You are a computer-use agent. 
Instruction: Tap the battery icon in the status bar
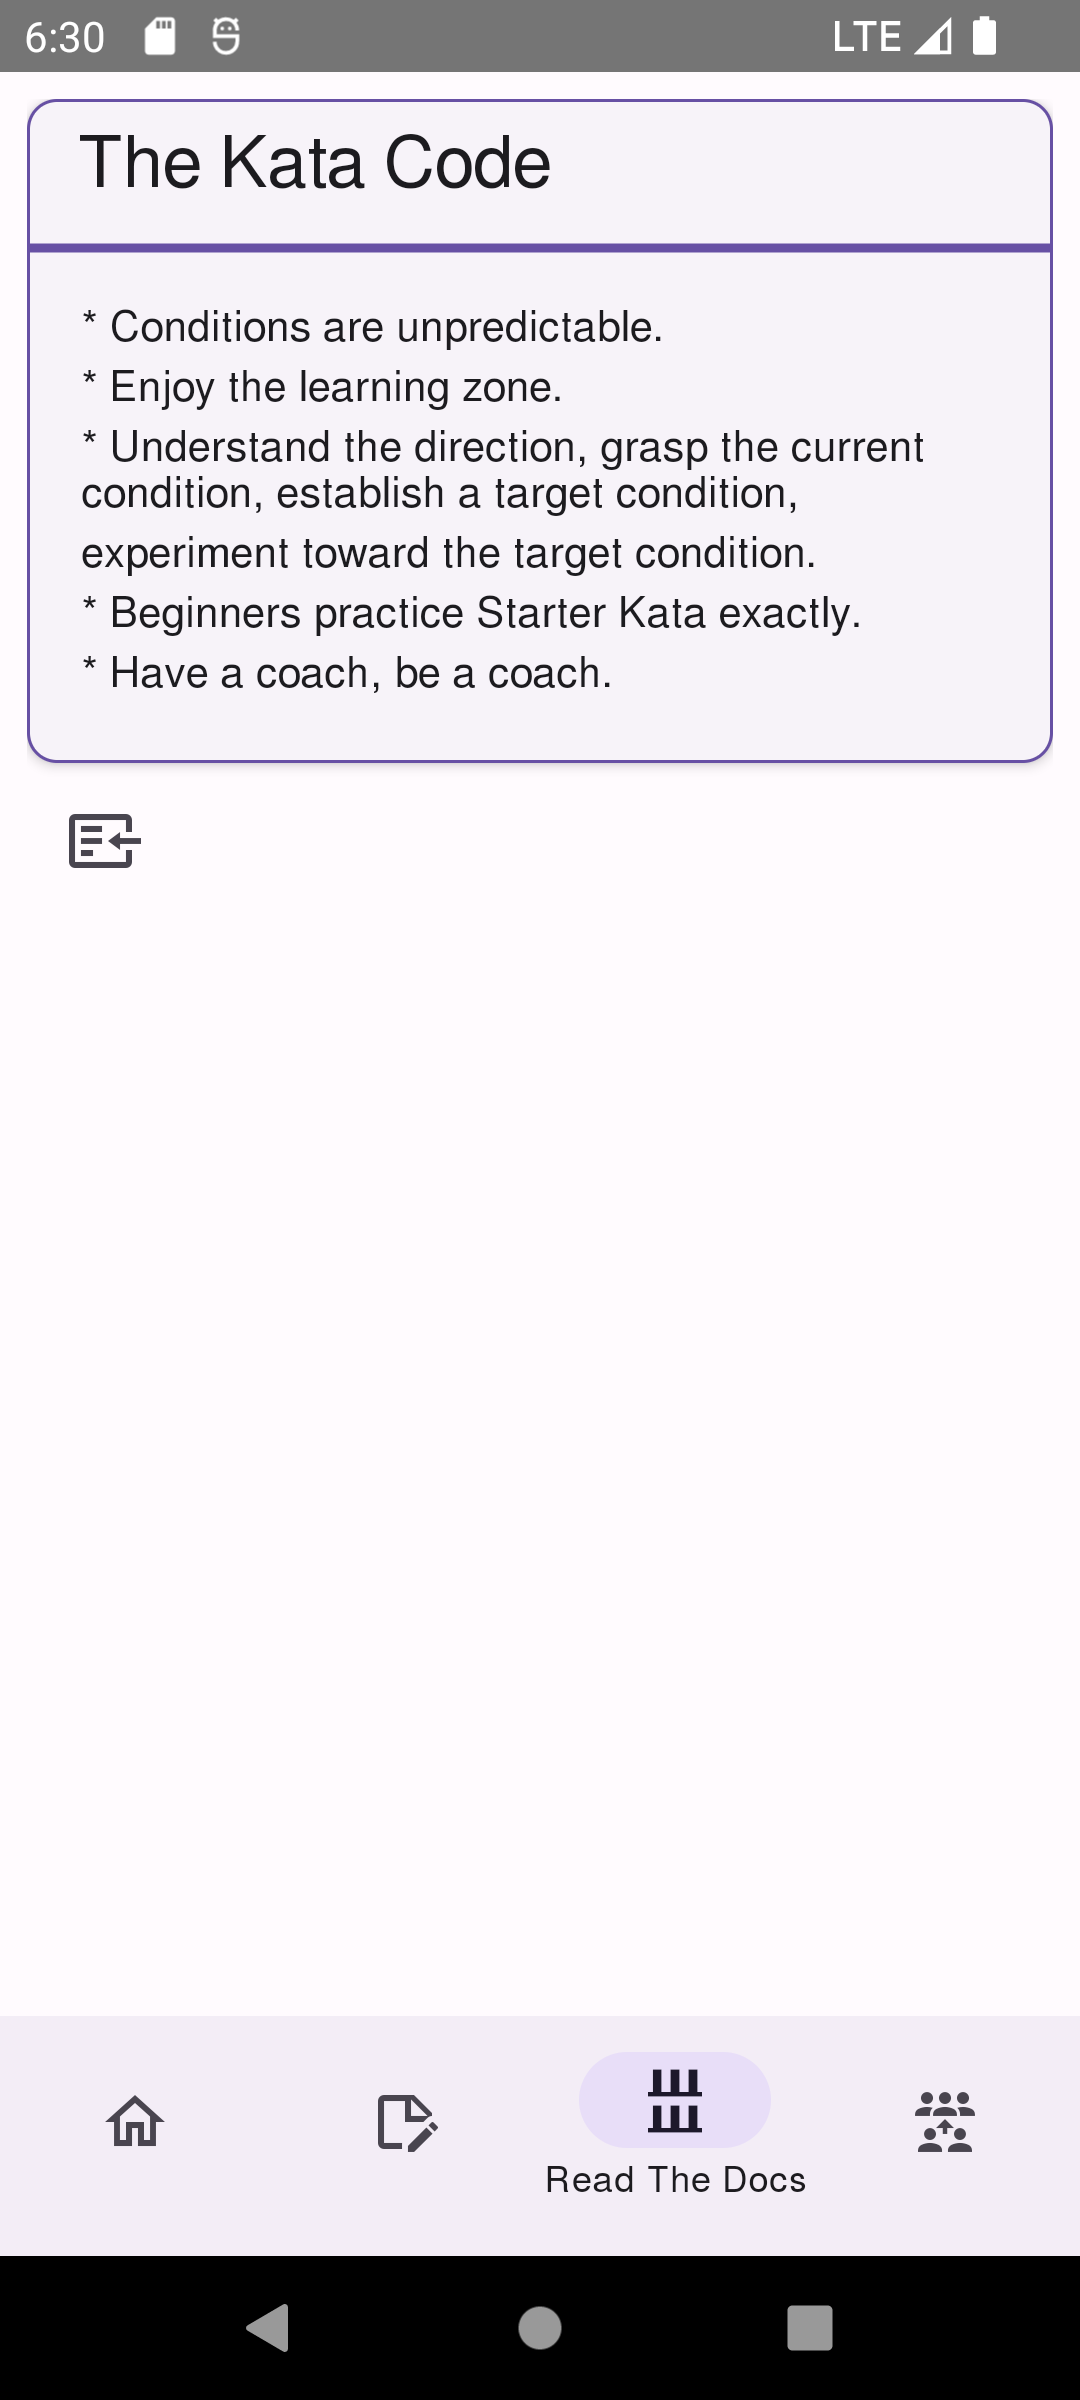pos(985,37)
